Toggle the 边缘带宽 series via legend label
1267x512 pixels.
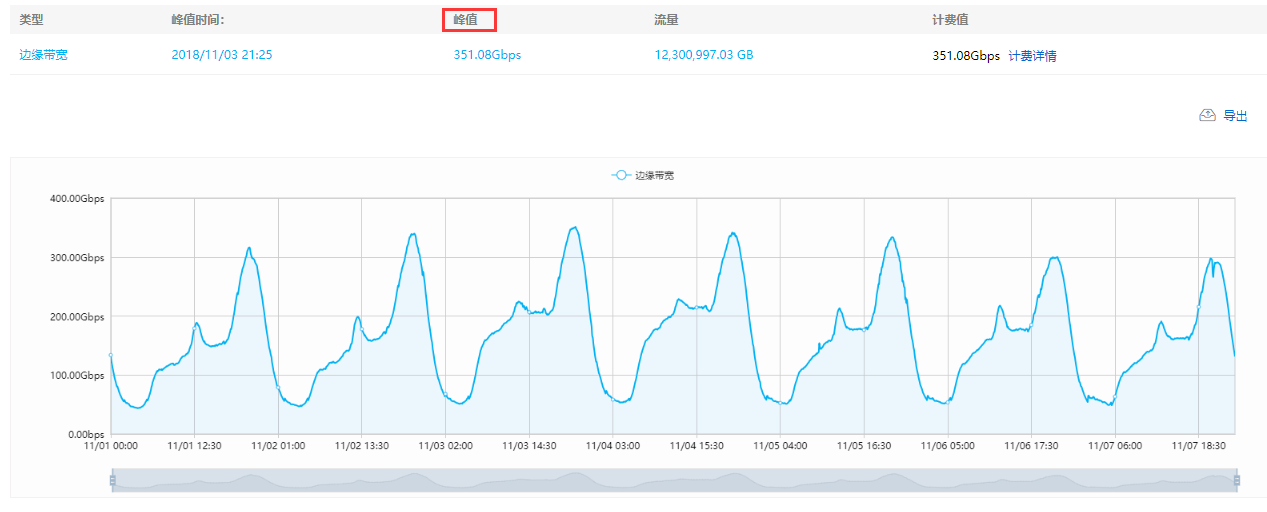(654, 175)
